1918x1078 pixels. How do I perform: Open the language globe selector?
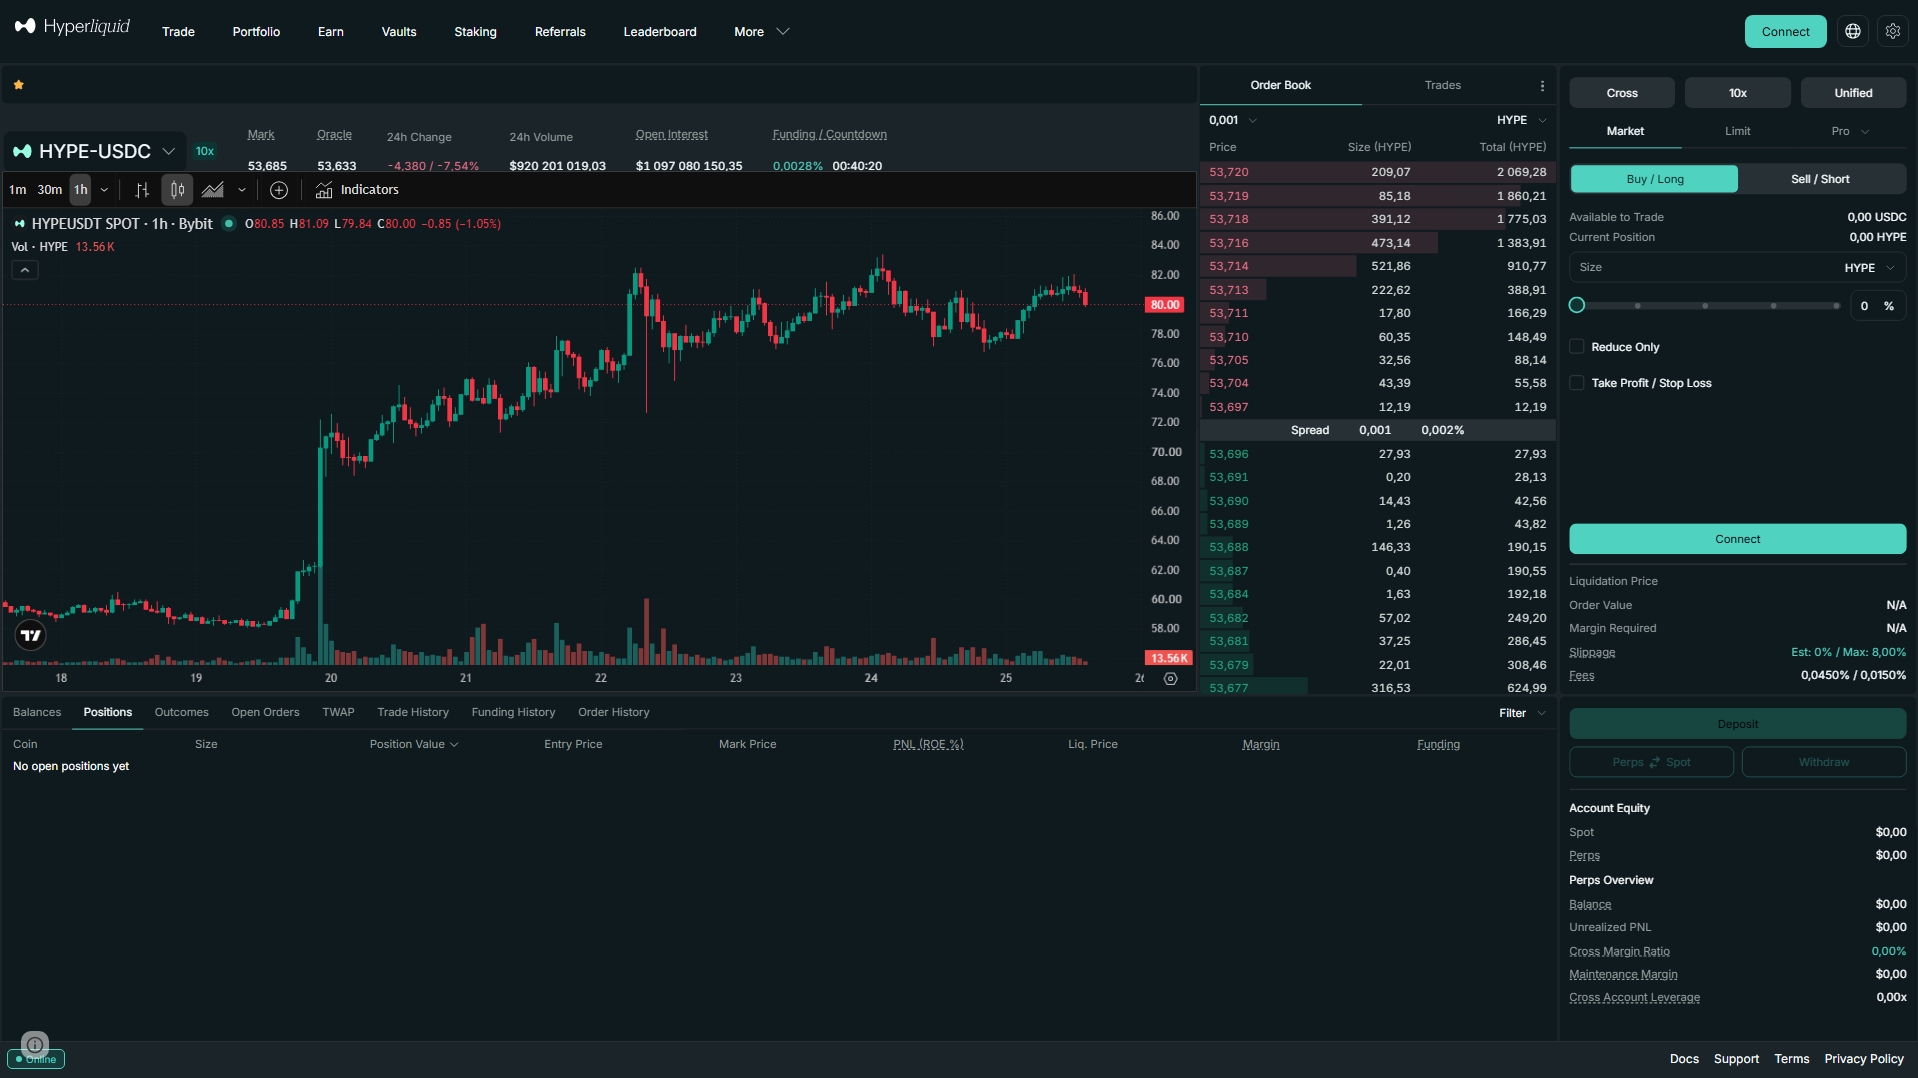pos(1853,32)
